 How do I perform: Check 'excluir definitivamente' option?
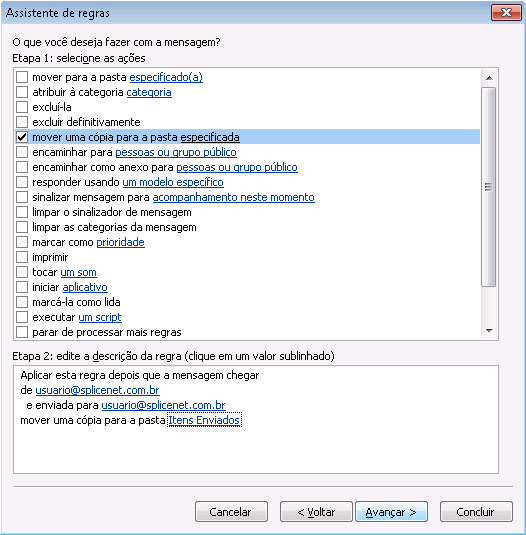pyautogui.click(x=22, y=122)
